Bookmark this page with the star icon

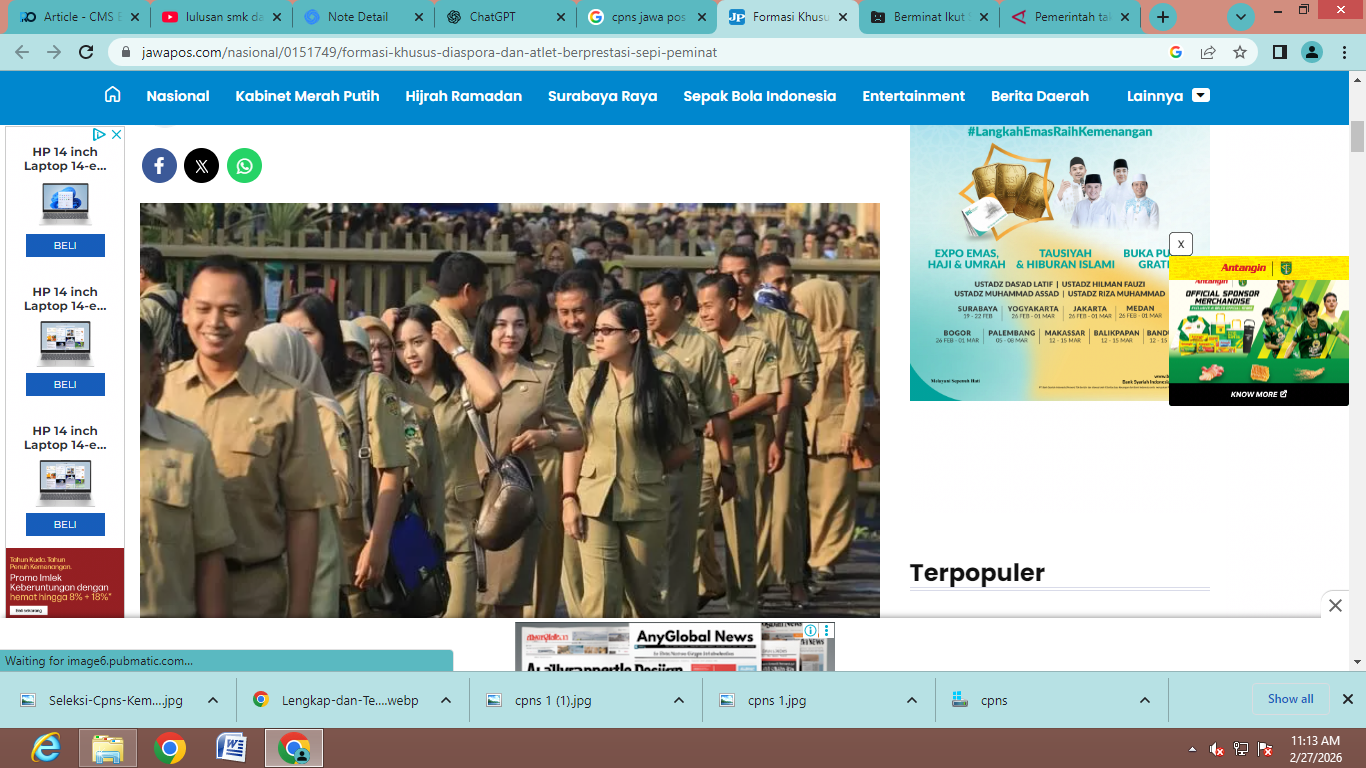click(1240, 52)
